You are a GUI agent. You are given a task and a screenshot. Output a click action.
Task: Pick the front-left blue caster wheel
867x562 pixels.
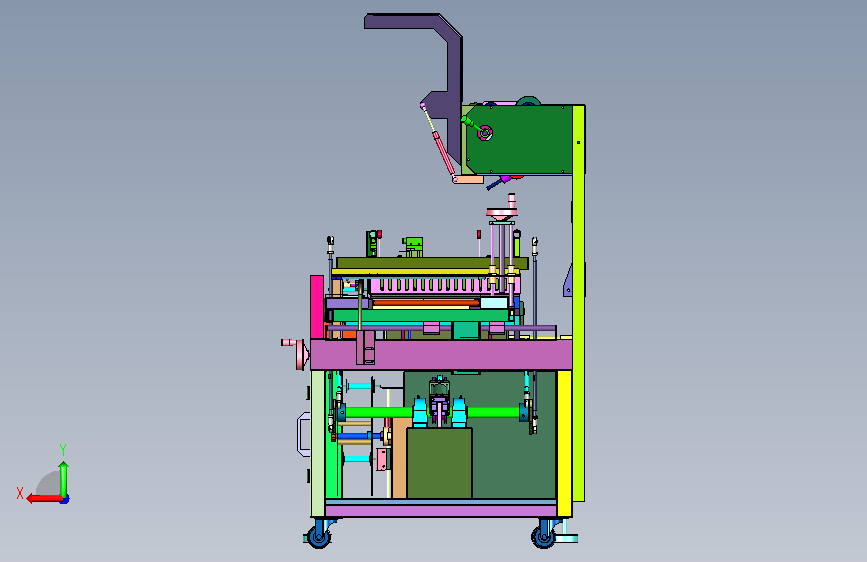(x=318, y=536)
